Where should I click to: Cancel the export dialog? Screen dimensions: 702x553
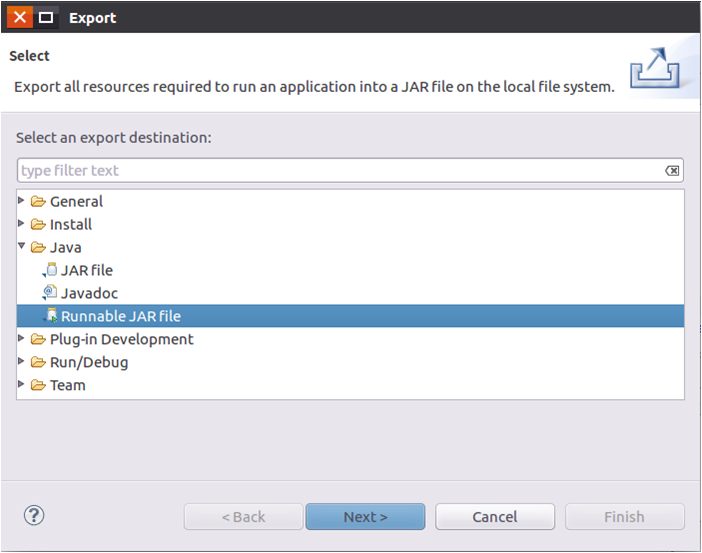point(495,517)
